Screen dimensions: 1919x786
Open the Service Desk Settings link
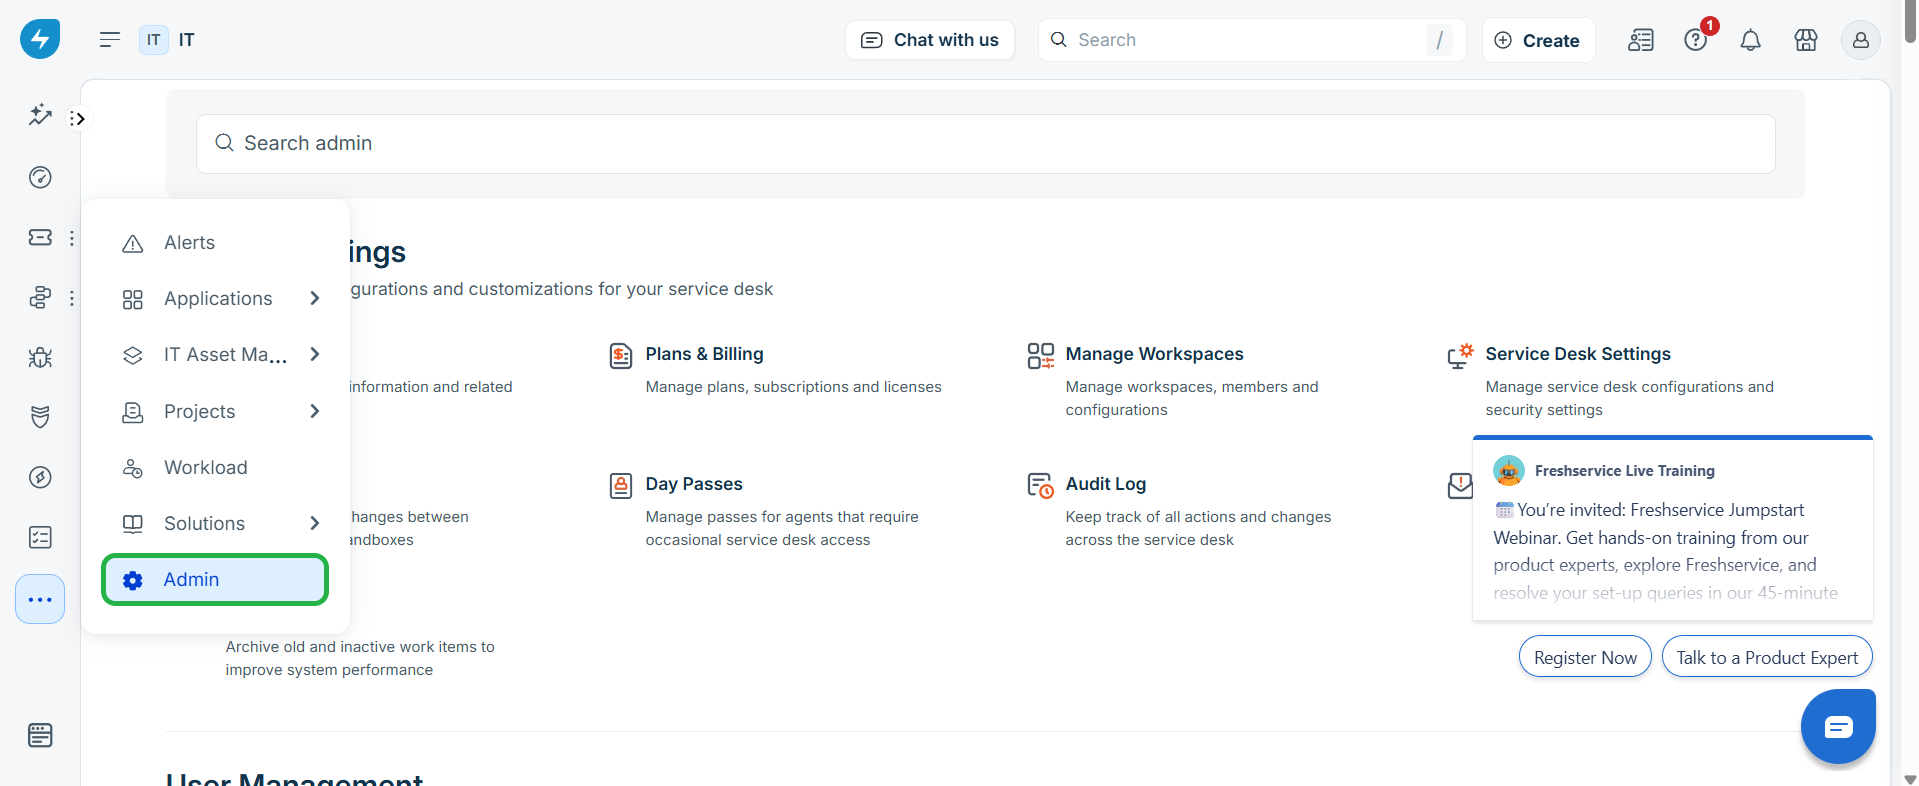coord(1578,354)
